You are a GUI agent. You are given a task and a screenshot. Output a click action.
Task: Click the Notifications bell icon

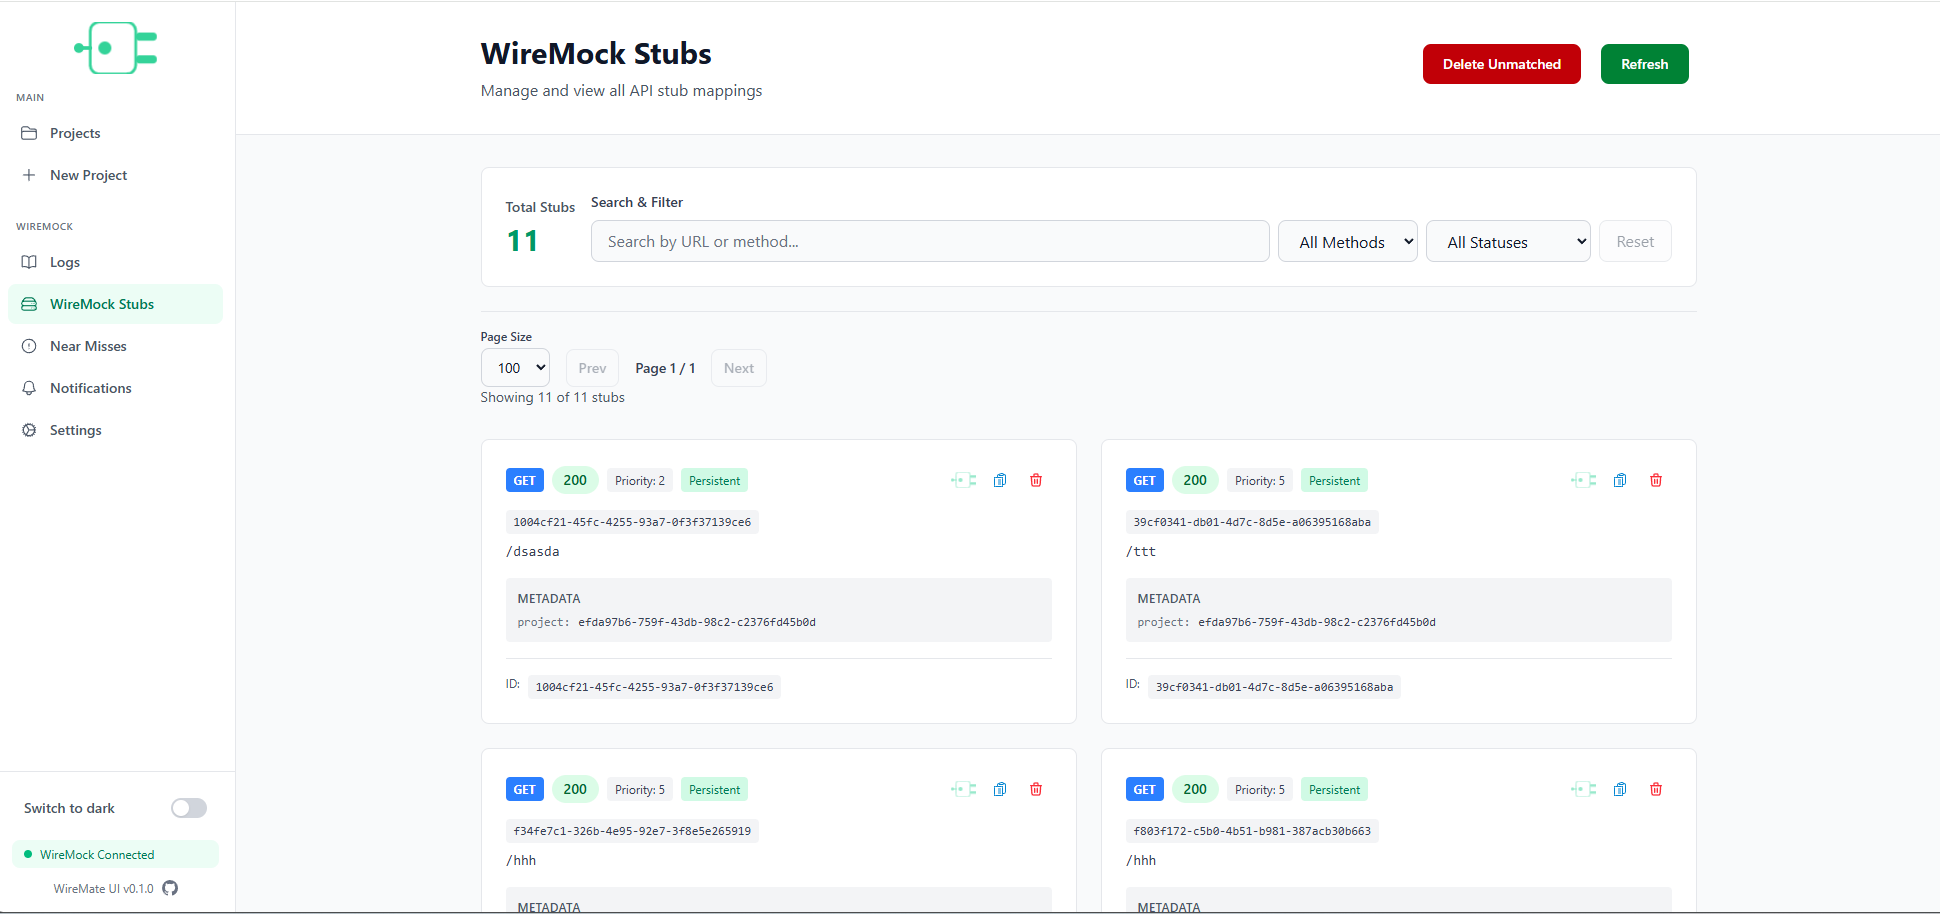click(x=29, y=388)
